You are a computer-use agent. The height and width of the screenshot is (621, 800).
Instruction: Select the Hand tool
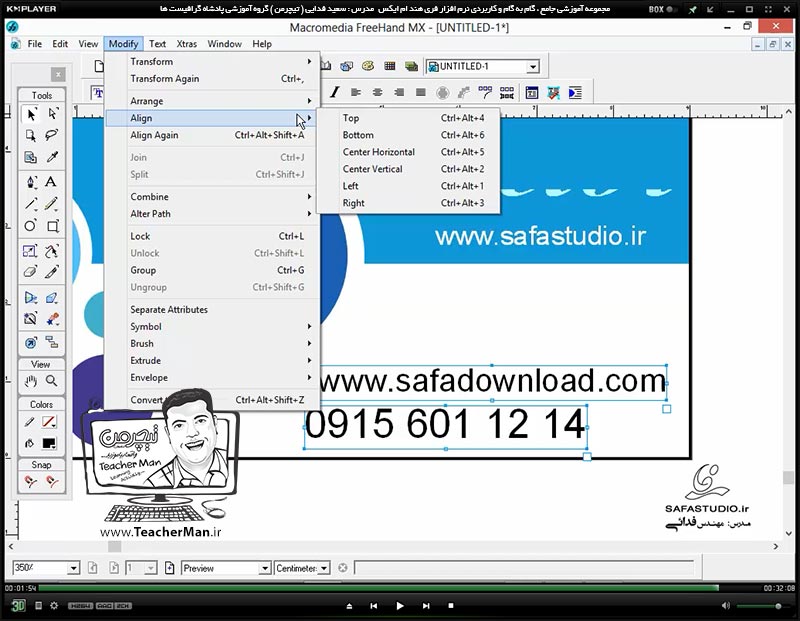[x=31, y=381]
